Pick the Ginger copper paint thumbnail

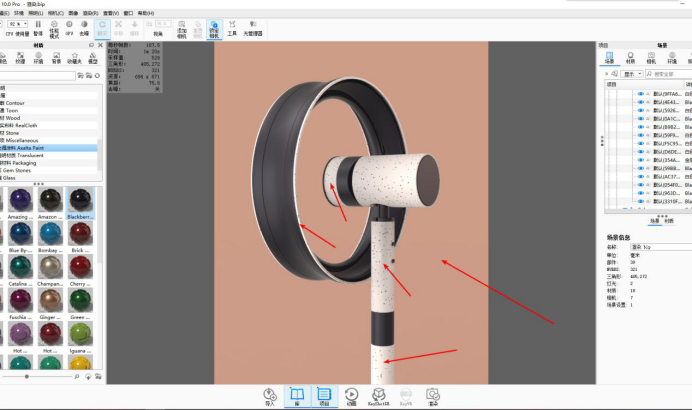pos(50,300)
